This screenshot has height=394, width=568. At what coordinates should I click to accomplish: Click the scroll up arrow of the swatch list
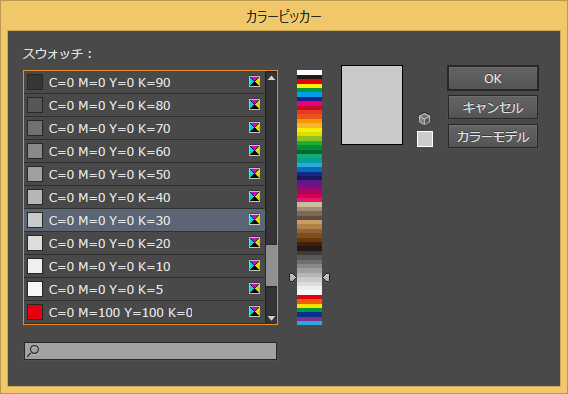click(x=271, y=78)
